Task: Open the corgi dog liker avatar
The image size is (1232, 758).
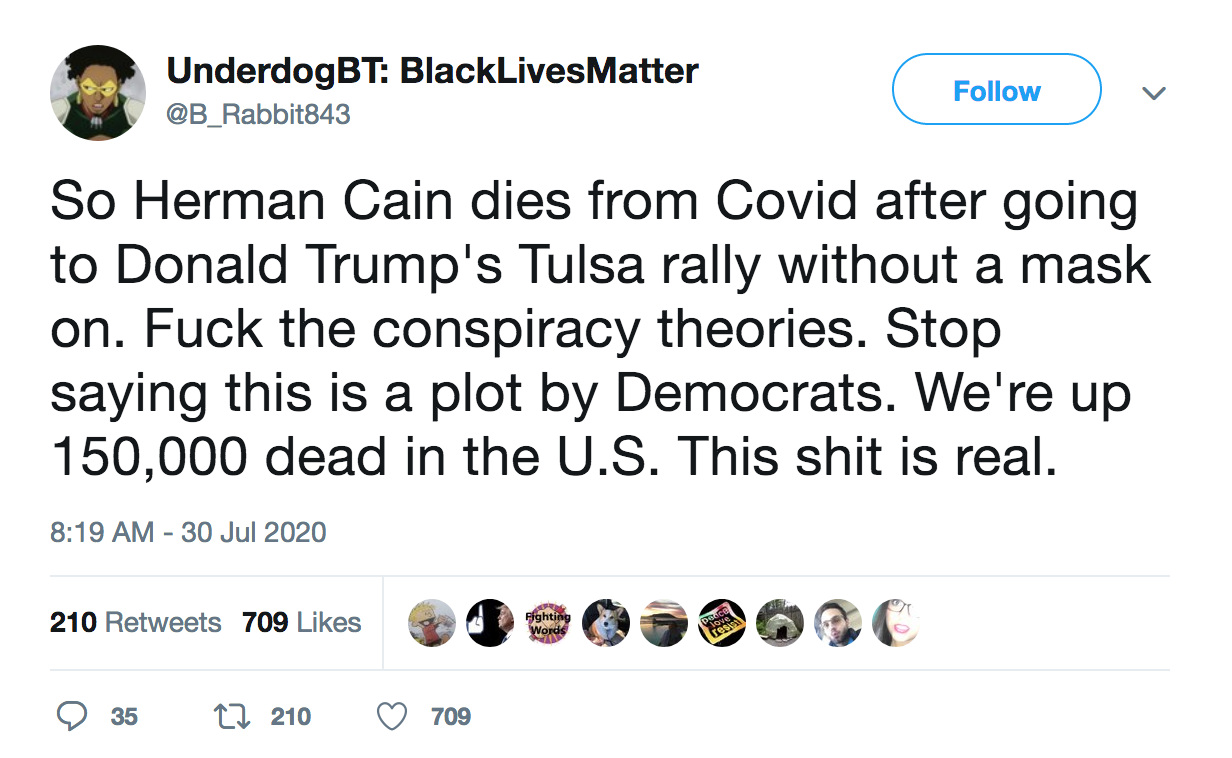Action: (606, 623)
